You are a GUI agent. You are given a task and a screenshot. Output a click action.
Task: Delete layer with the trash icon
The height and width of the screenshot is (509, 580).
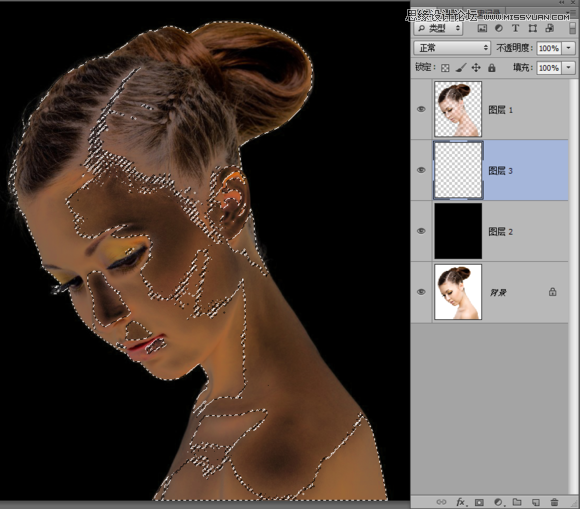554,502
